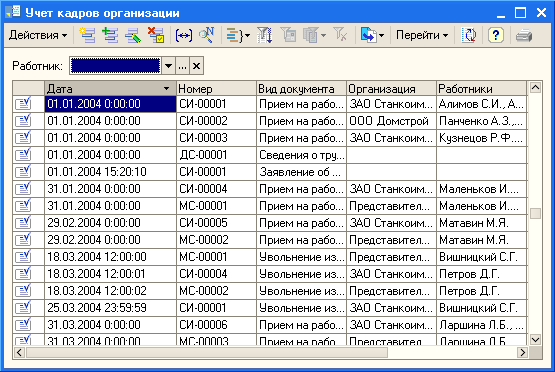Click the ellipsis button for Работник selection
555x372 pixels.
(182, 66)
